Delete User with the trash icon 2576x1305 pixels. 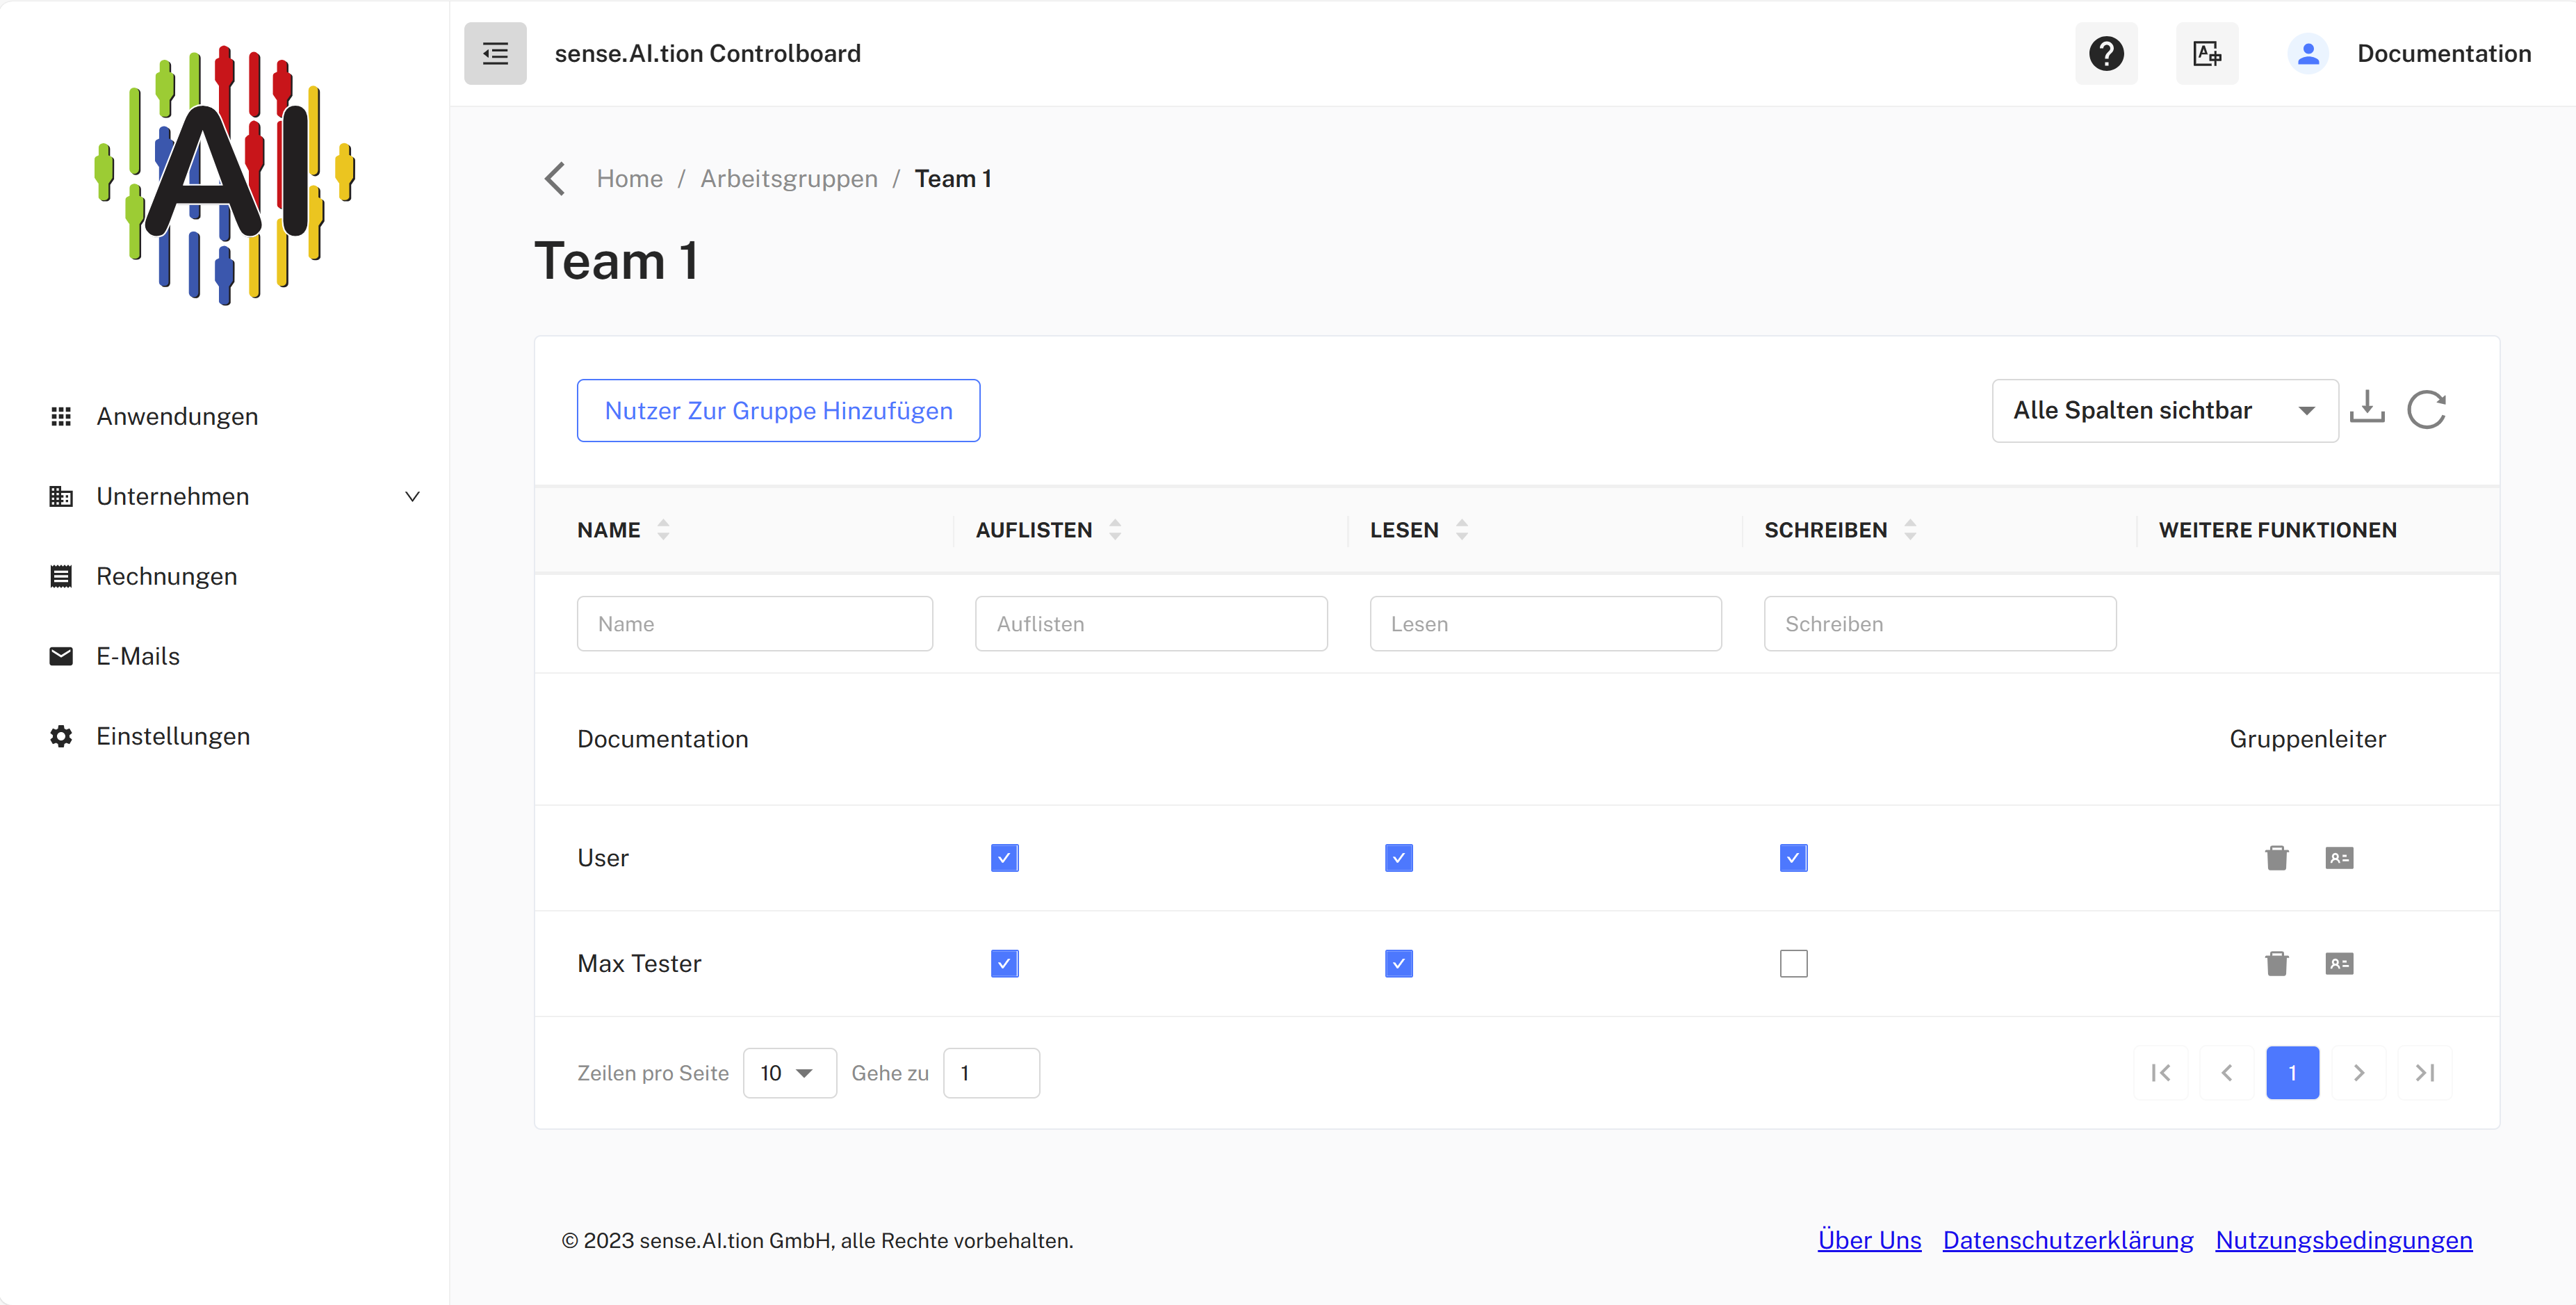coord(2277,858)
